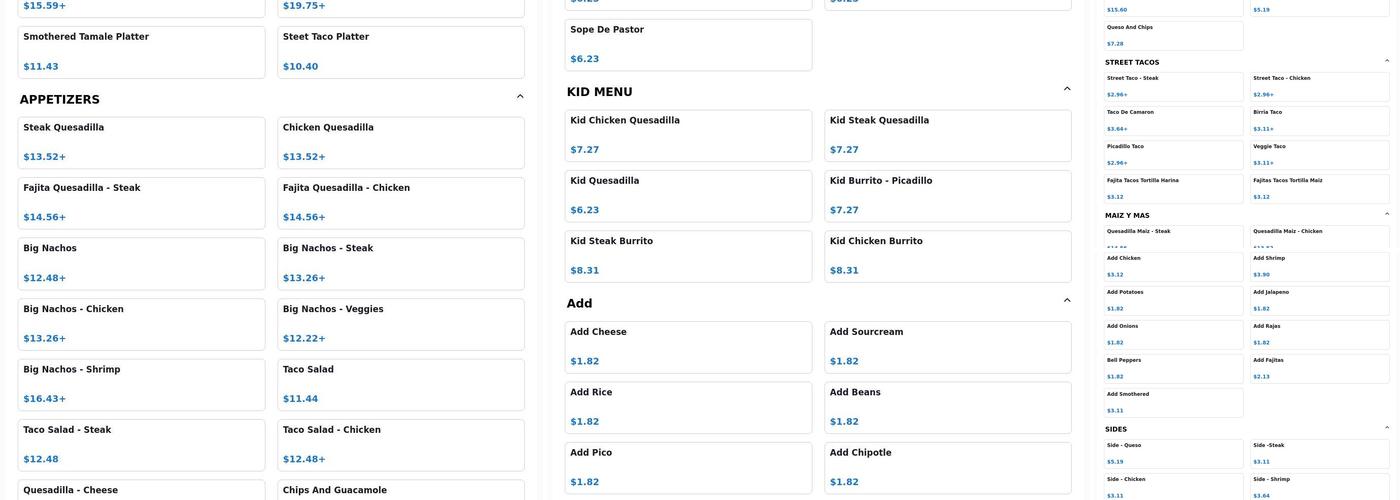Collapse the STREET TACOS section chevron

point(1387,61)
